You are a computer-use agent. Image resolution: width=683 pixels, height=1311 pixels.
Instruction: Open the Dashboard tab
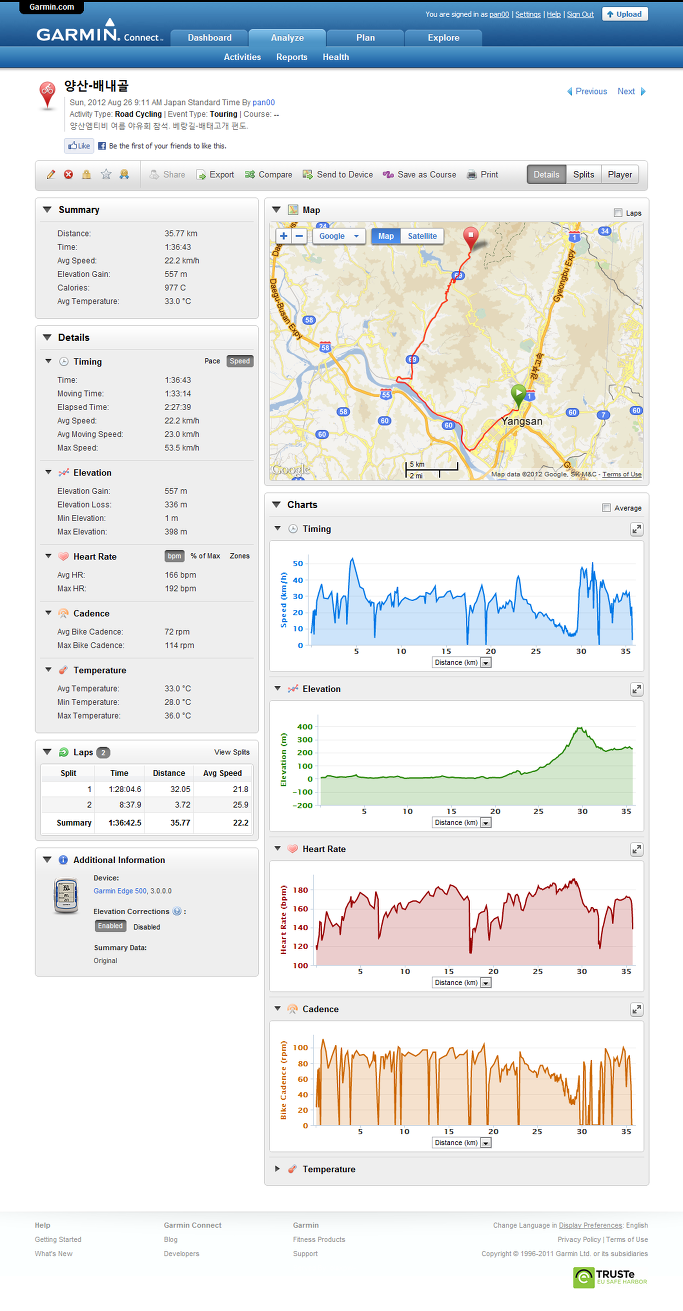tap(209, 38)
